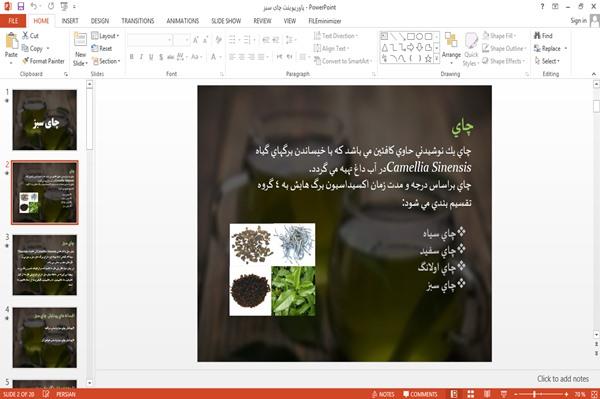
Task: Open the DESIGN ribbon tab
Action: pos(99,21)
